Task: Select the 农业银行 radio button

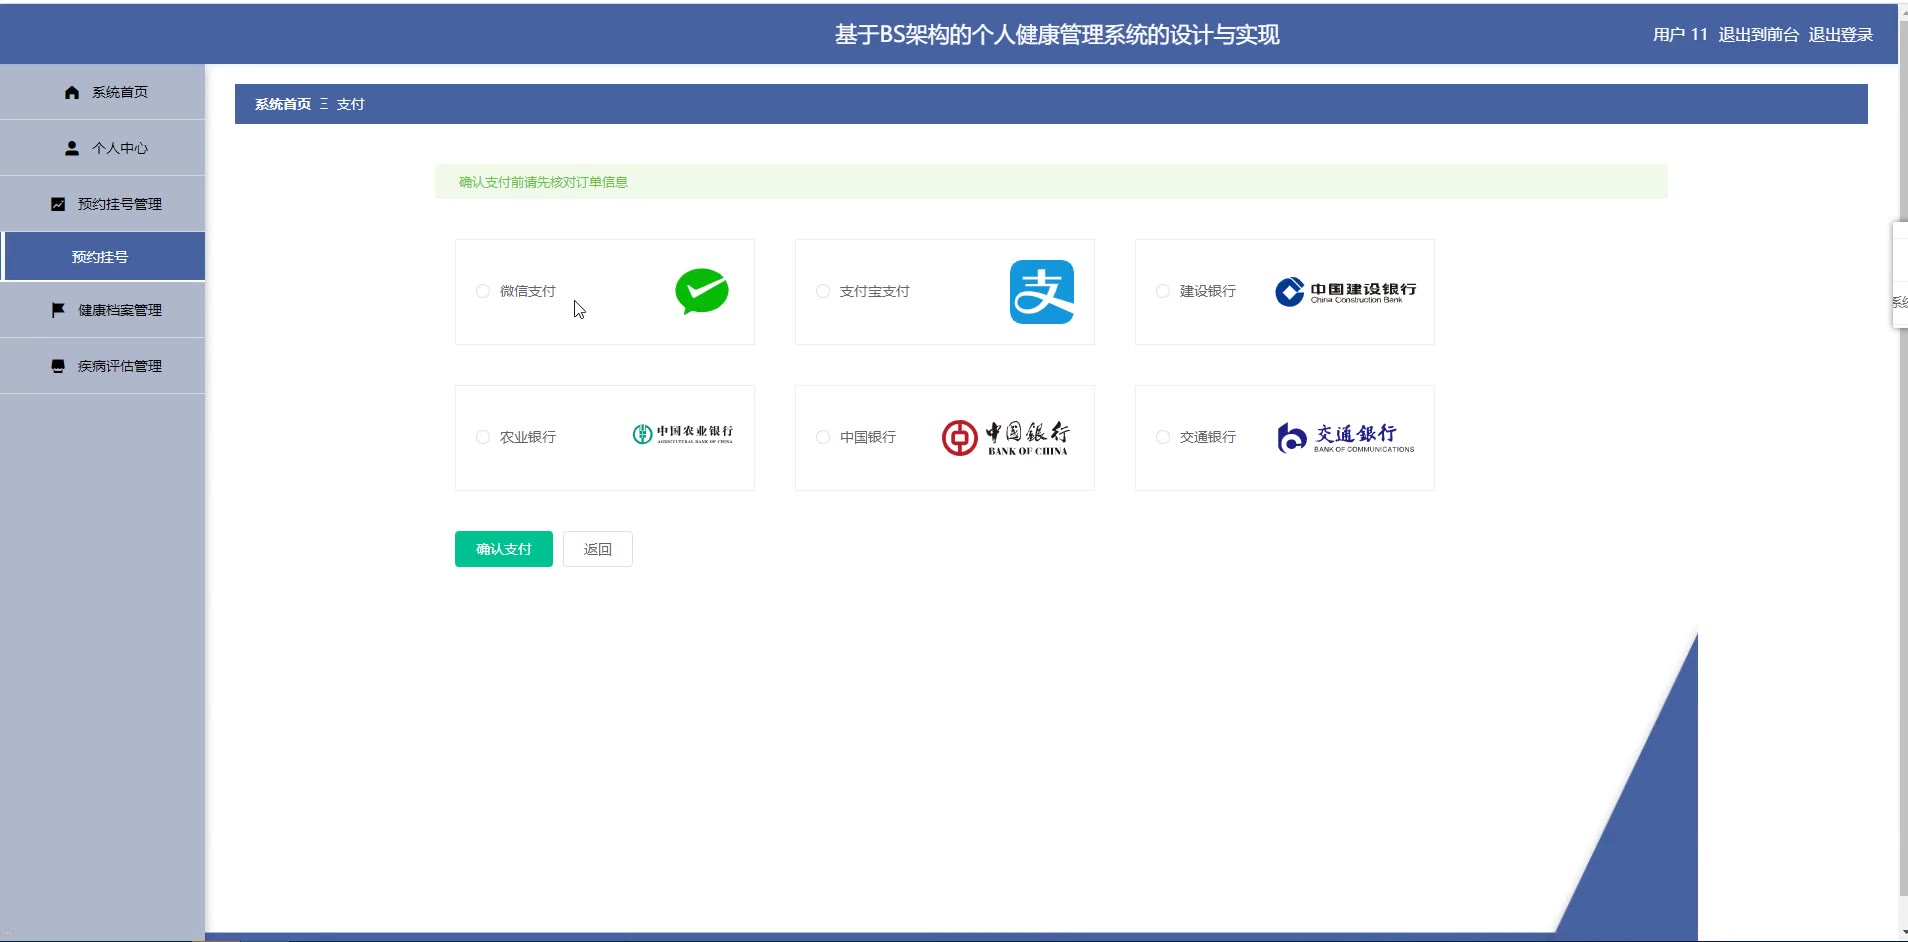Action: pyautogui.click(x=483, y=437)
